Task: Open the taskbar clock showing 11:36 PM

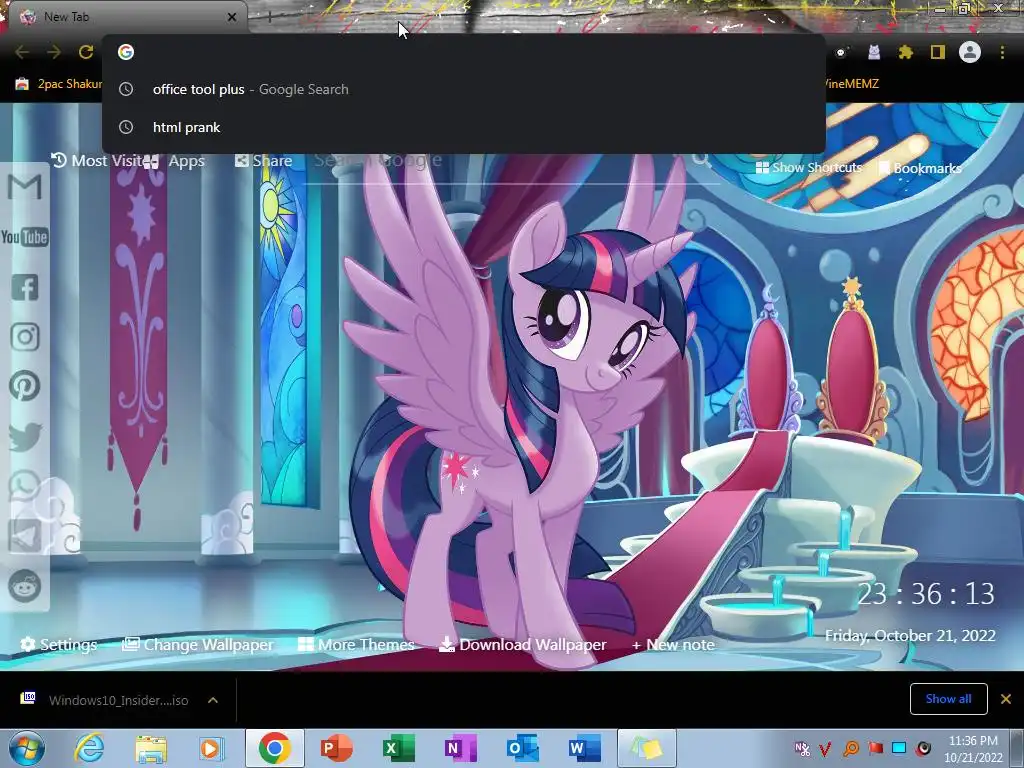Action: click(973, 749)
